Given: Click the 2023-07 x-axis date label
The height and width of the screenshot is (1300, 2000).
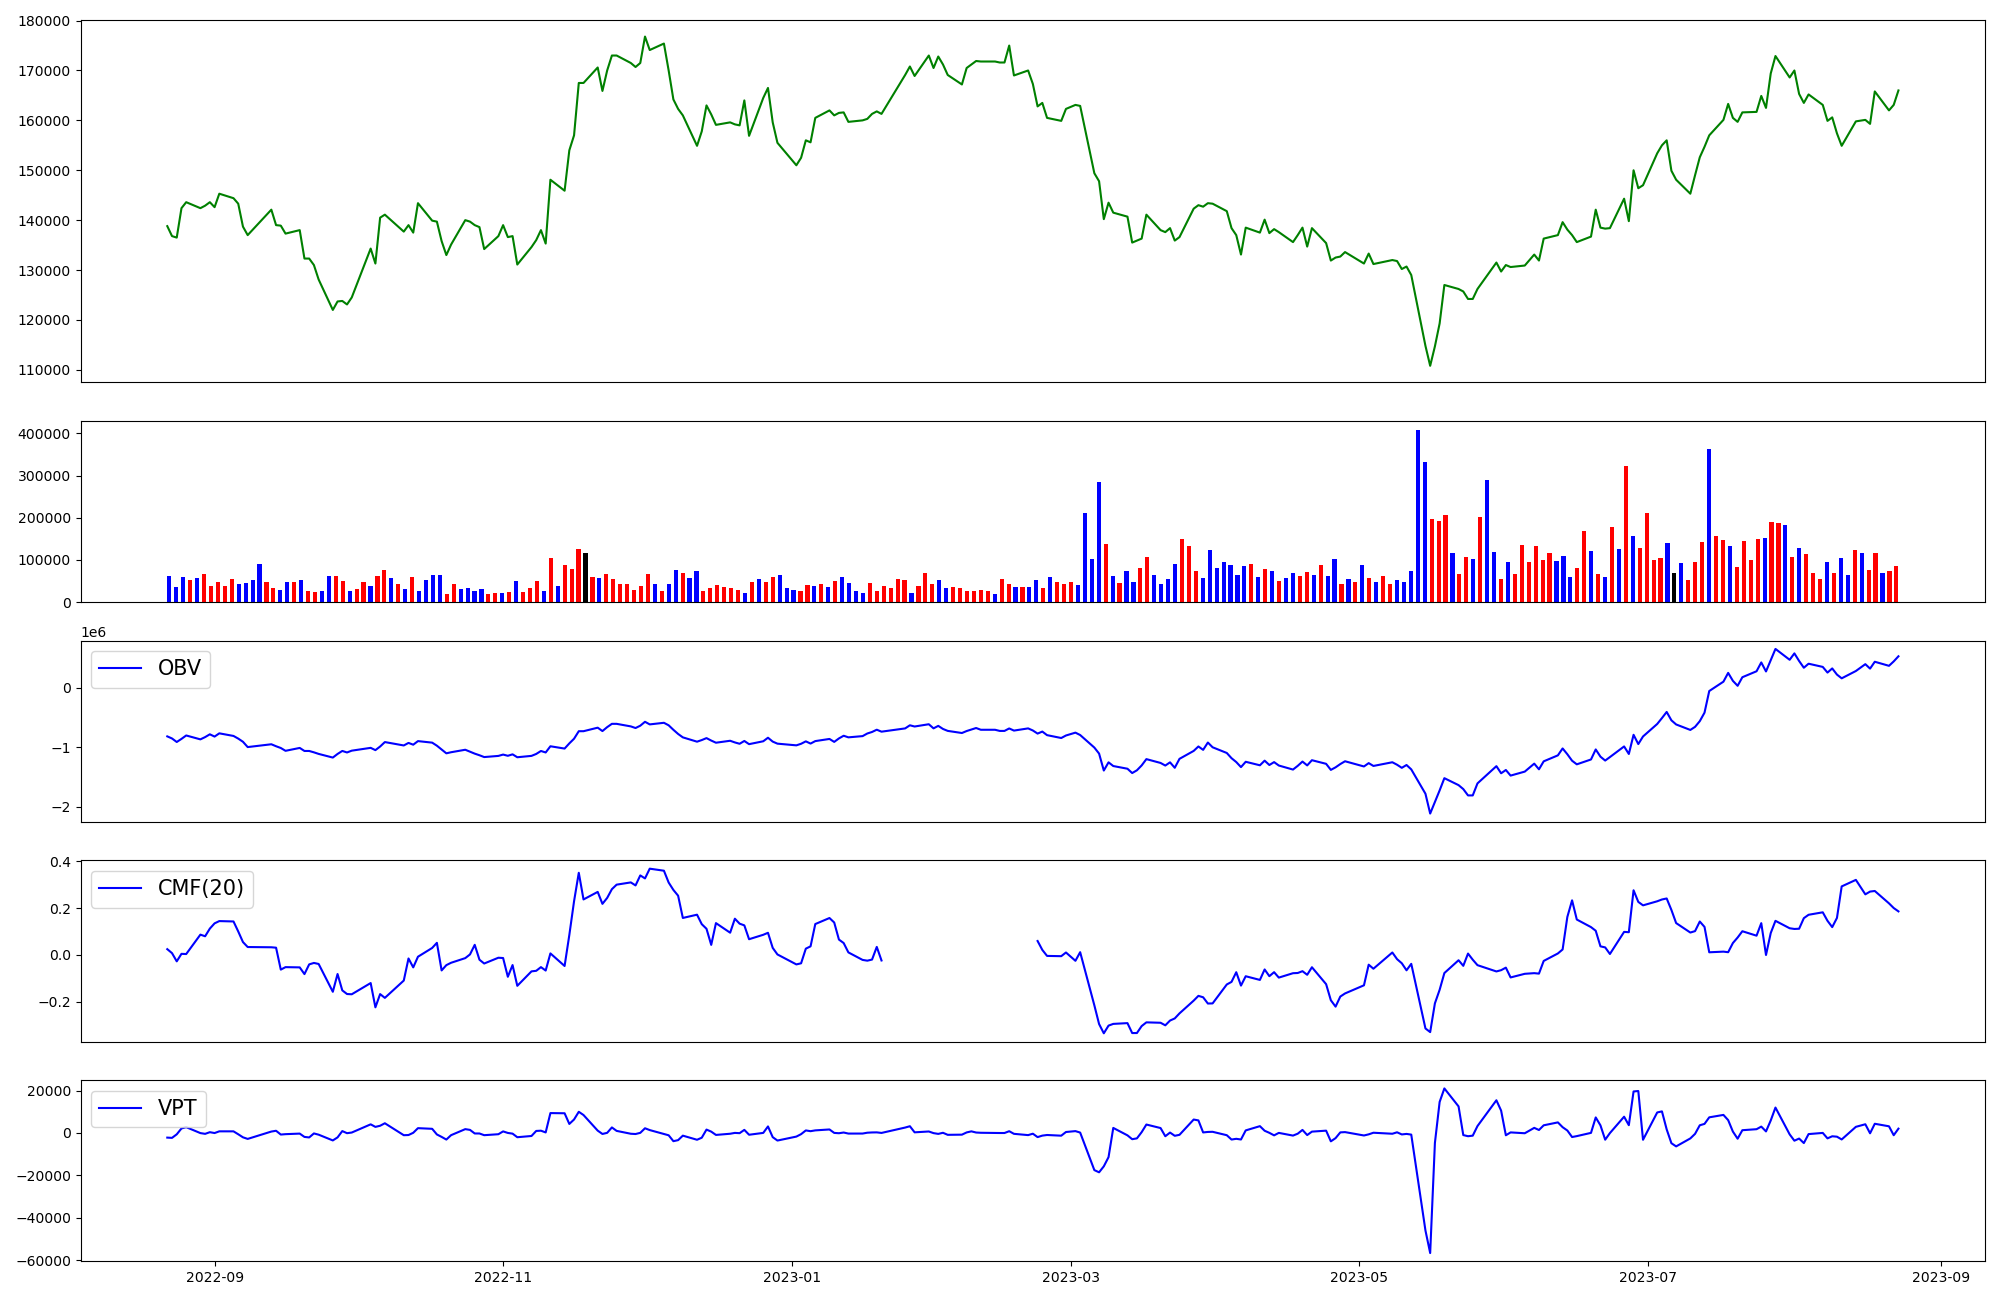Looking at the screenshot, I should (x=1647, y=1277).
